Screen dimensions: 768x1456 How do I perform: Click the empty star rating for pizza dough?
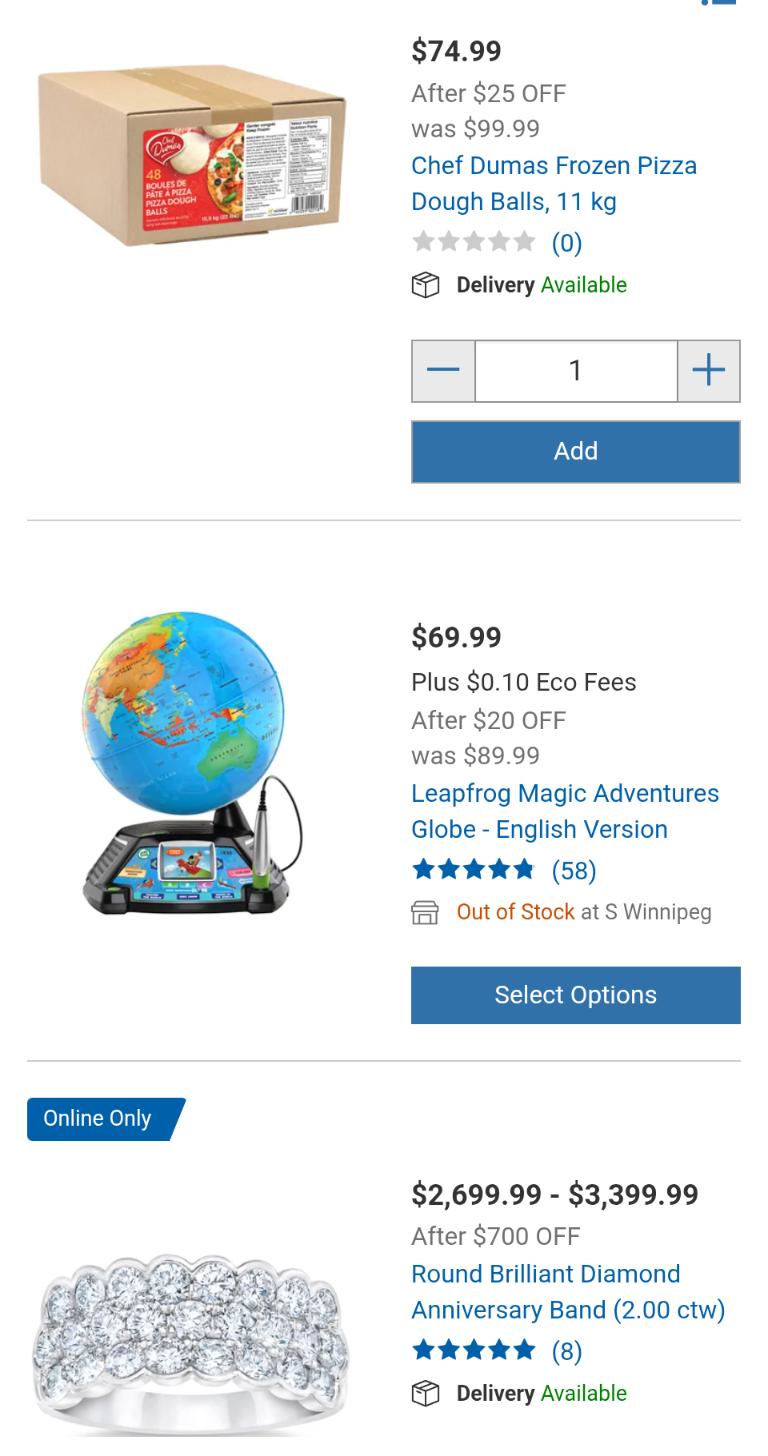click(474, 242)
